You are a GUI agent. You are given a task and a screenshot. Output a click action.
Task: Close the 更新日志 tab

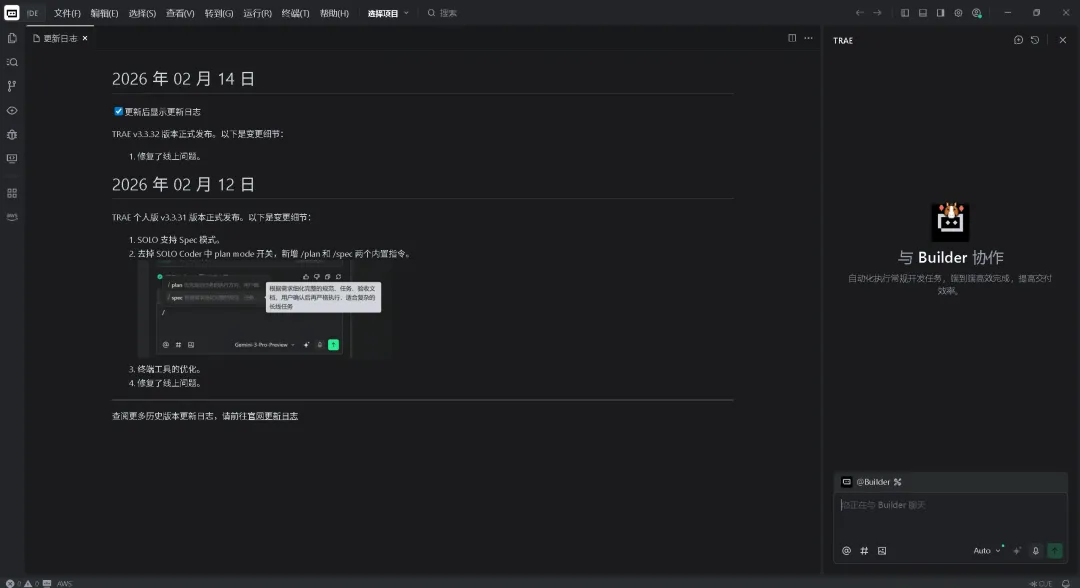85,39
